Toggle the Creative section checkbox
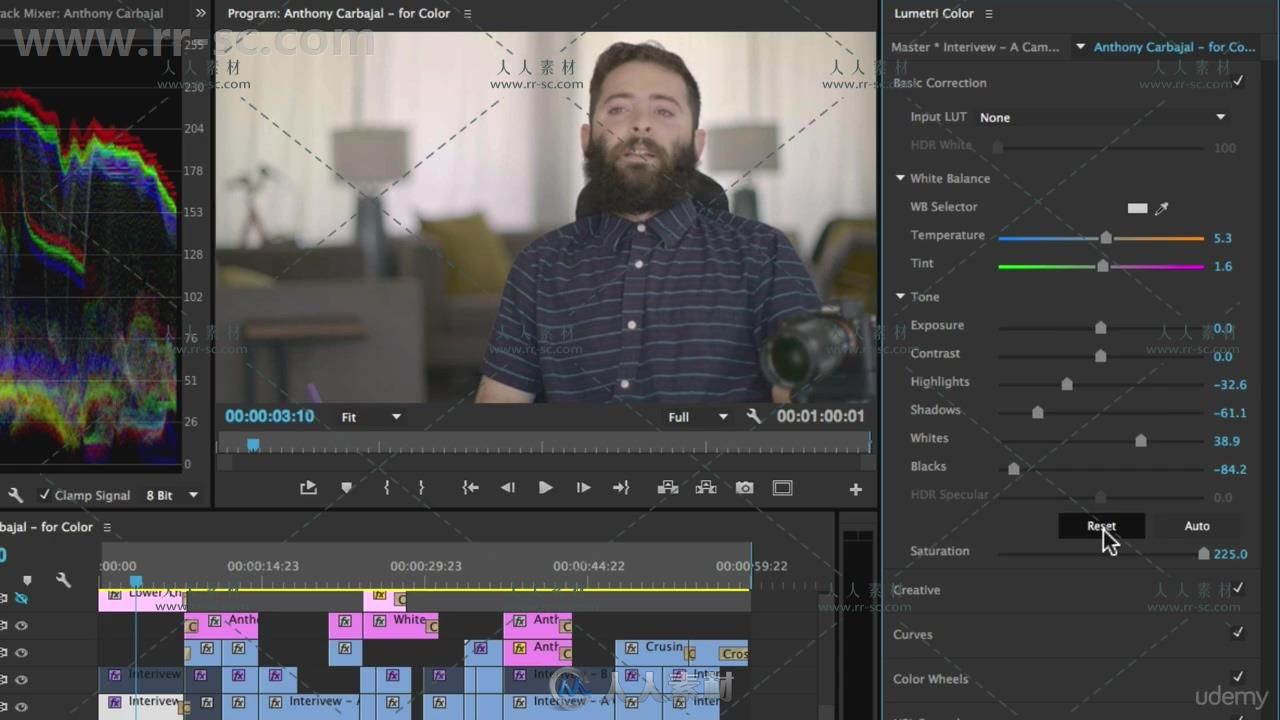The height and width of the screenshot is (720, 1280). (x=1238, y=588)
